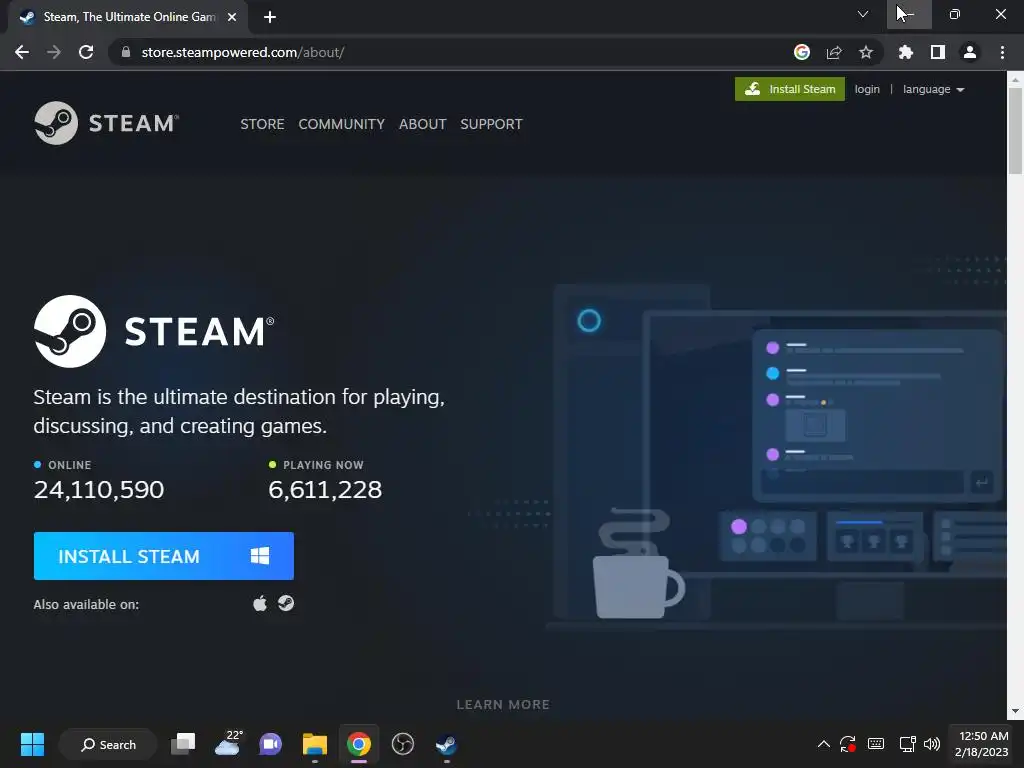
Task: Click the browser forward arrow
Action: tap(54, 52)
